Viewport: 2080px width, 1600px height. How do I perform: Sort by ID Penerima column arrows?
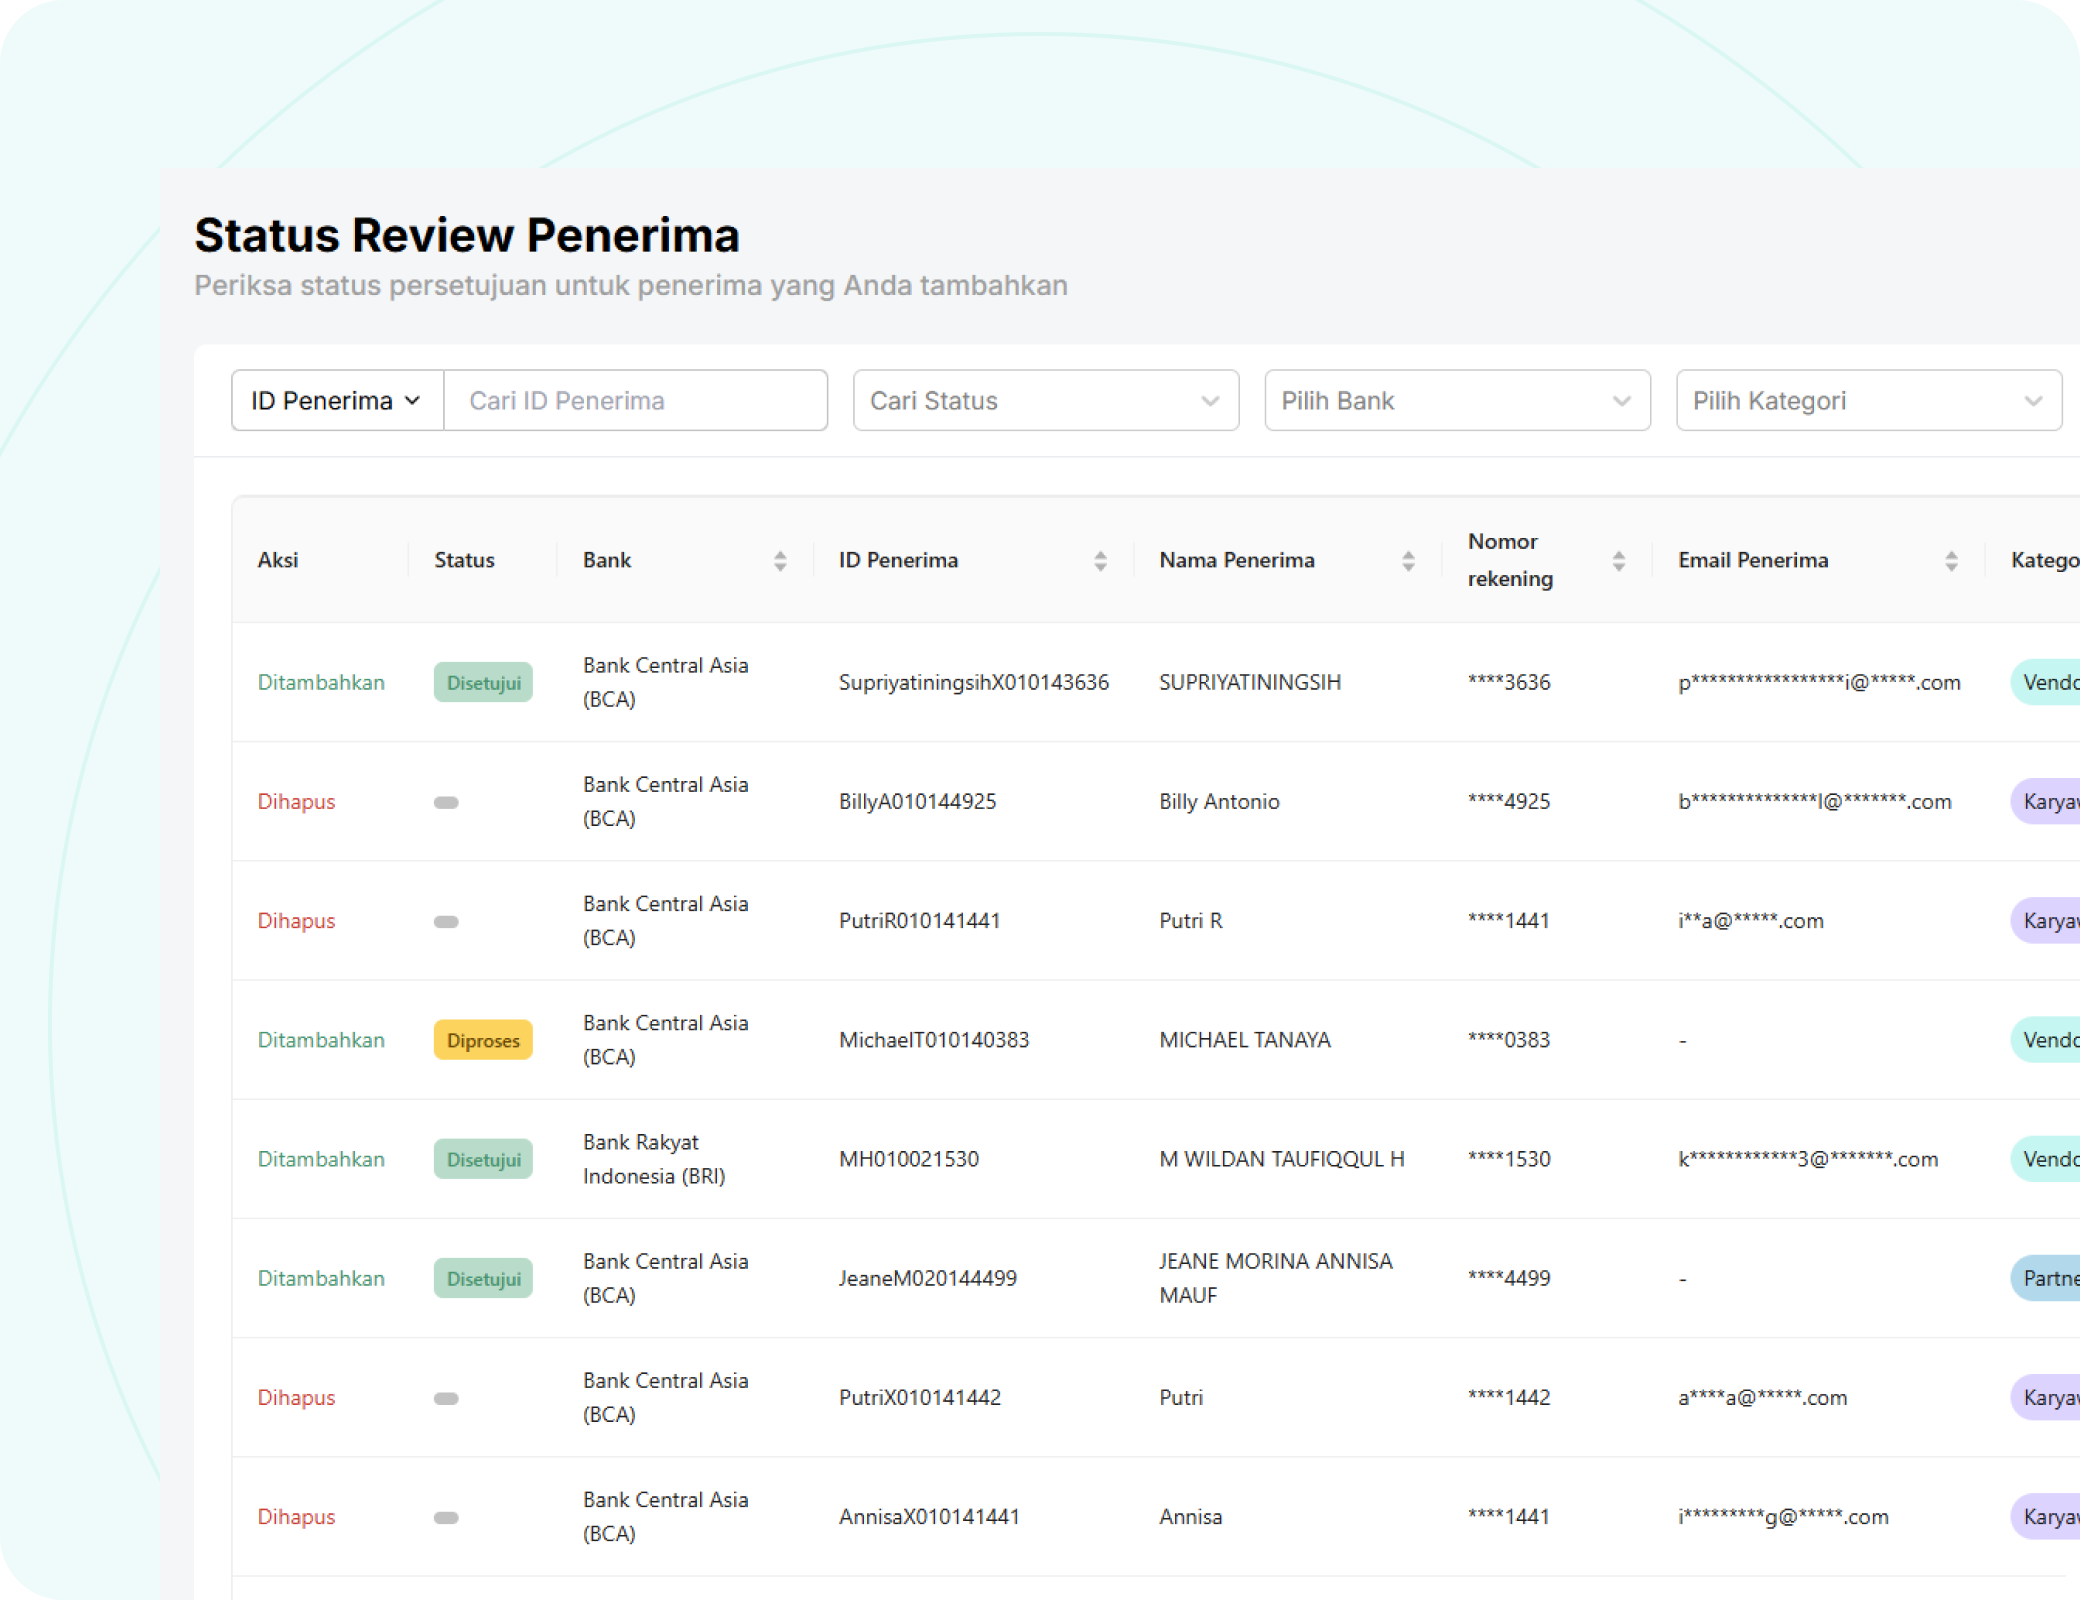(1100, 561)
